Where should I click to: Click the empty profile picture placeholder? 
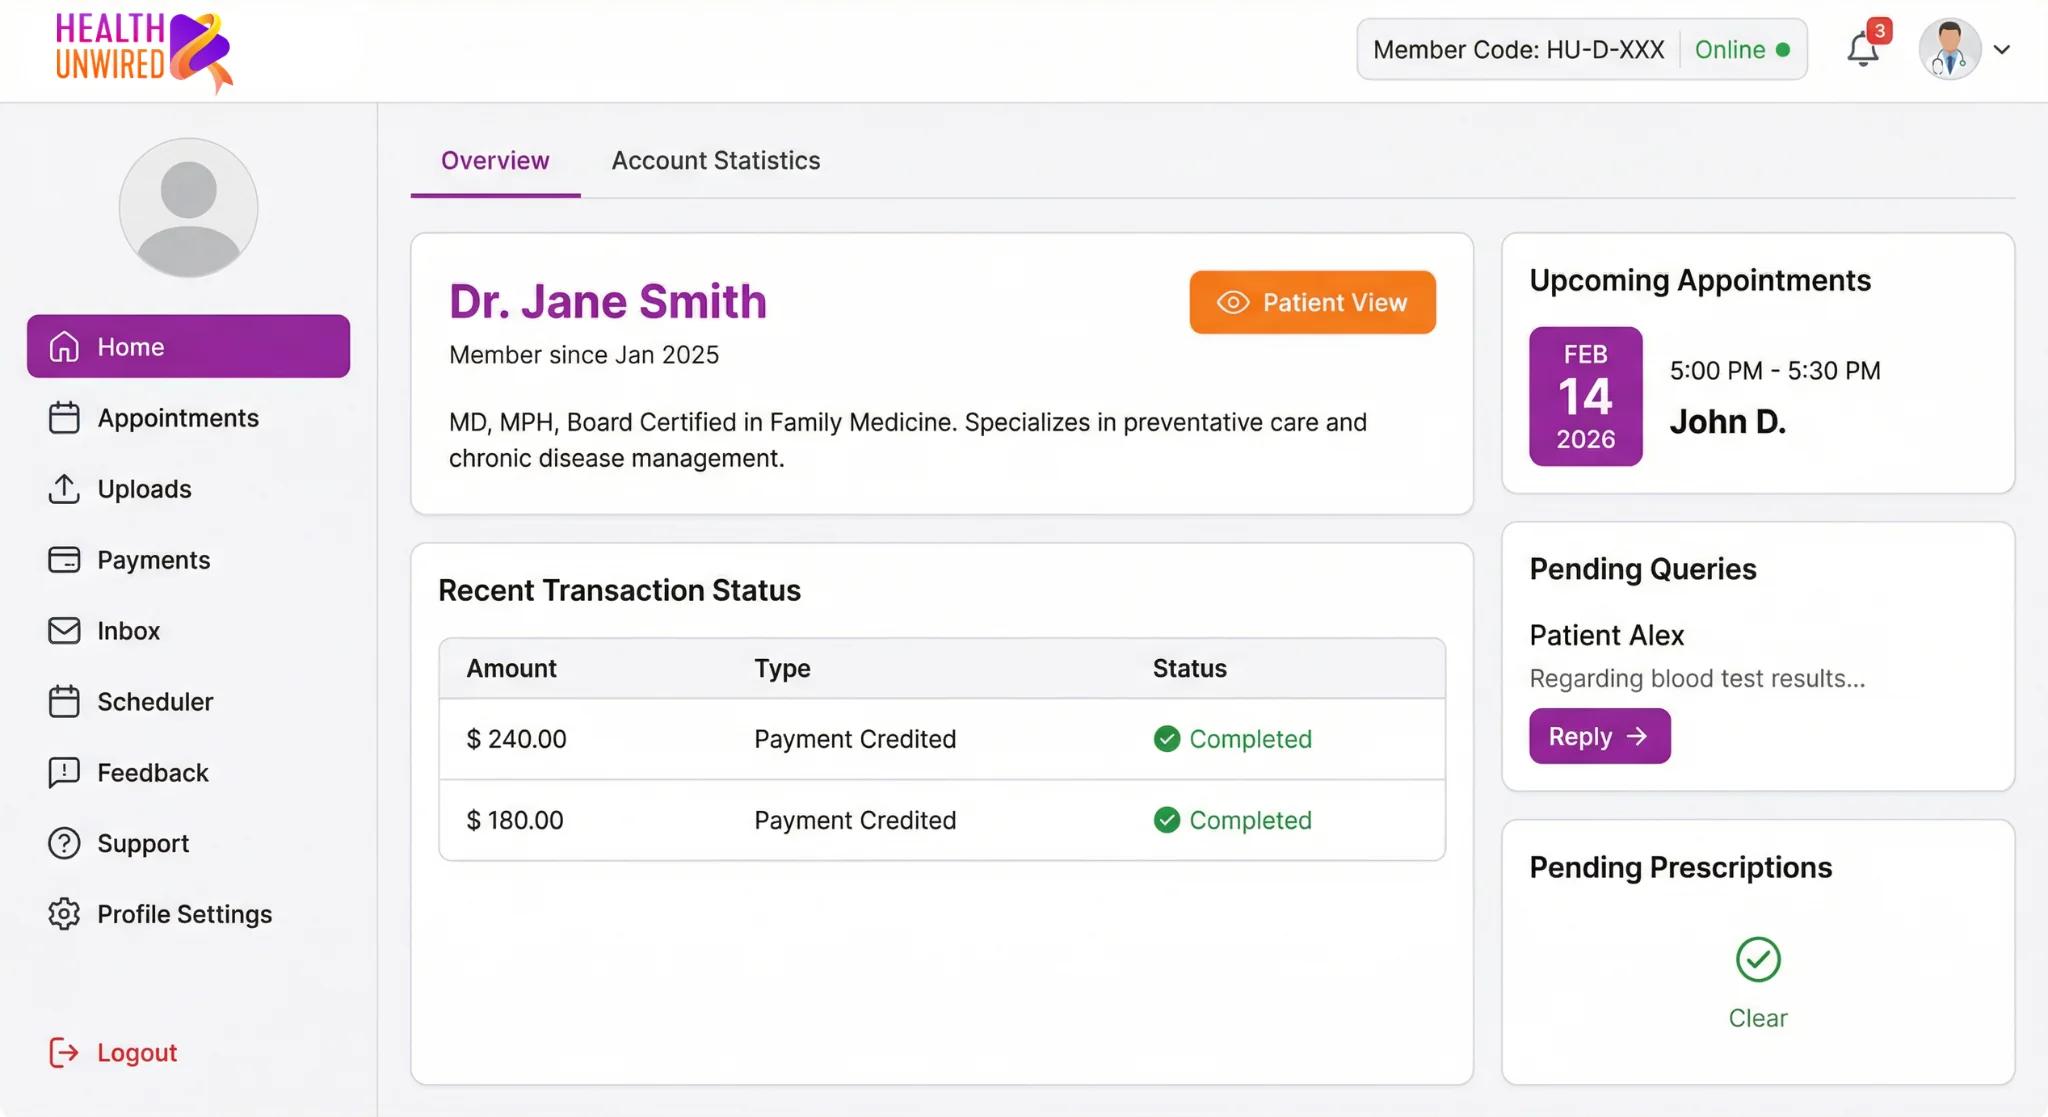pyautogui.click(x=188, y=207)
